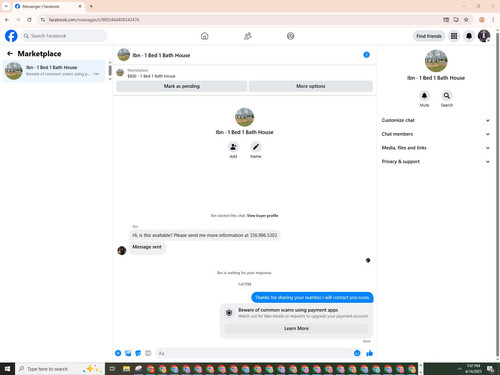Open the Friends icon in top navigation
Viewport: 500px width, 375px height.
coord(248,36)
